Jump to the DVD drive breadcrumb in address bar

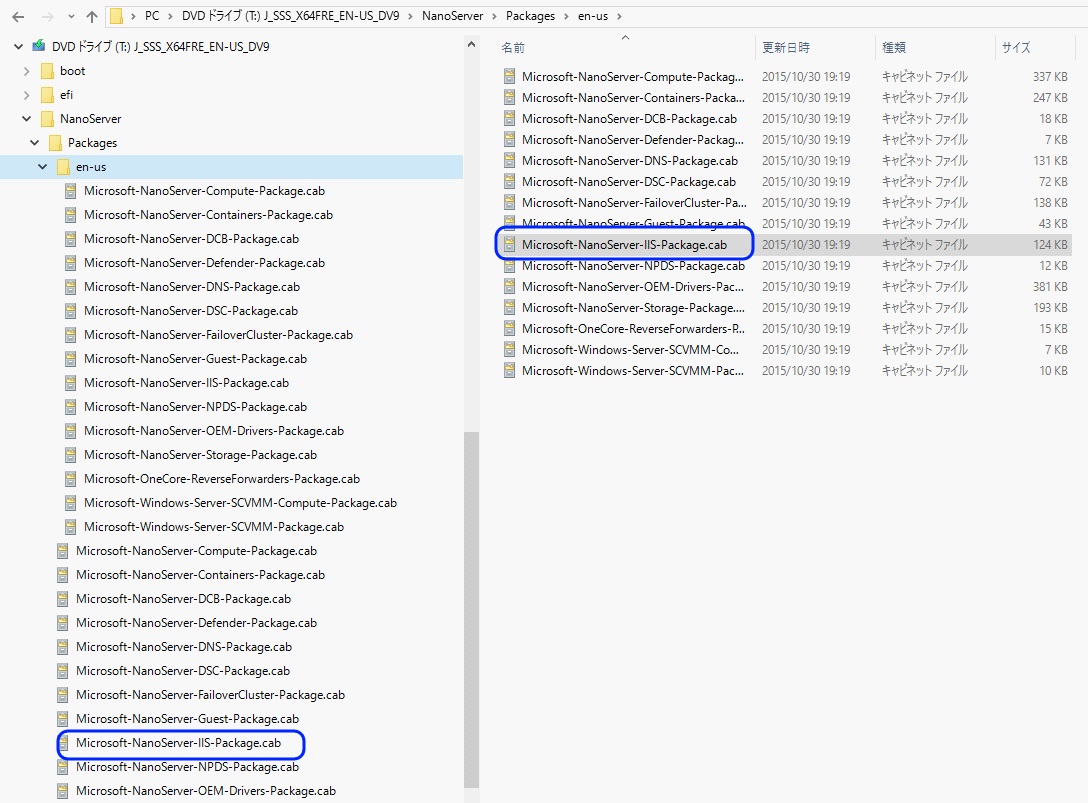[x=291, y=16]
